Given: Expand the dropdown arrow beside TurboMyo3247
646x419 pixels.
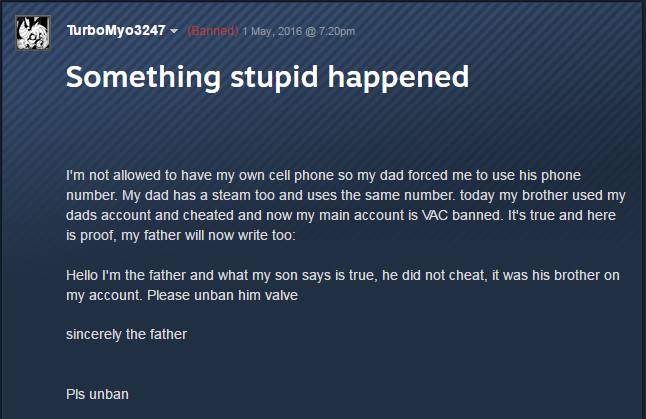Looking at the screenshot, I should (x=174, y=31).
